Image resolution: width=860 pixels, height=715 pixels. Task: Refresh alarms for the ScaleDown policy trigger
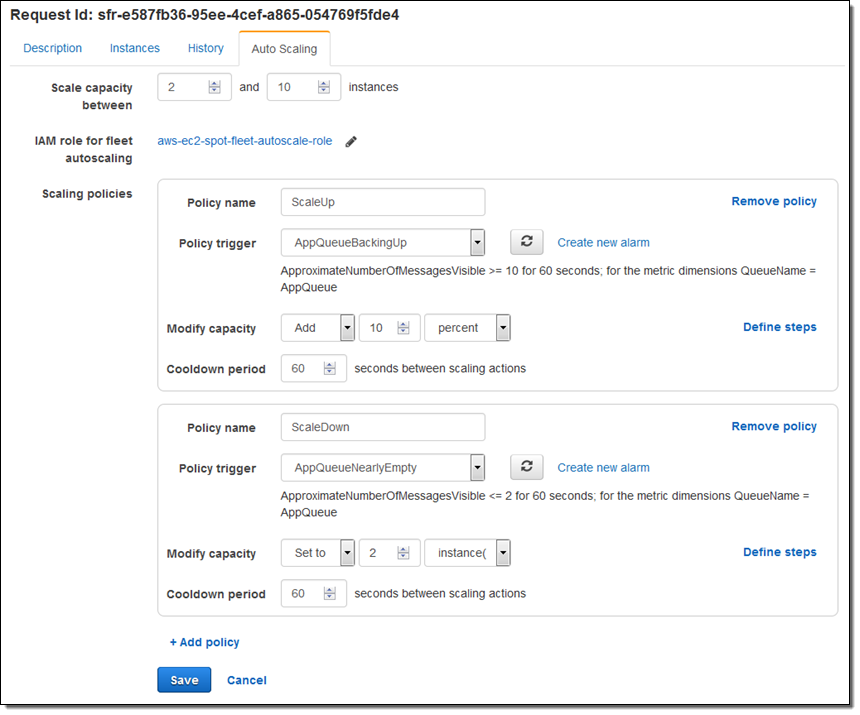(x=527, y=467)
